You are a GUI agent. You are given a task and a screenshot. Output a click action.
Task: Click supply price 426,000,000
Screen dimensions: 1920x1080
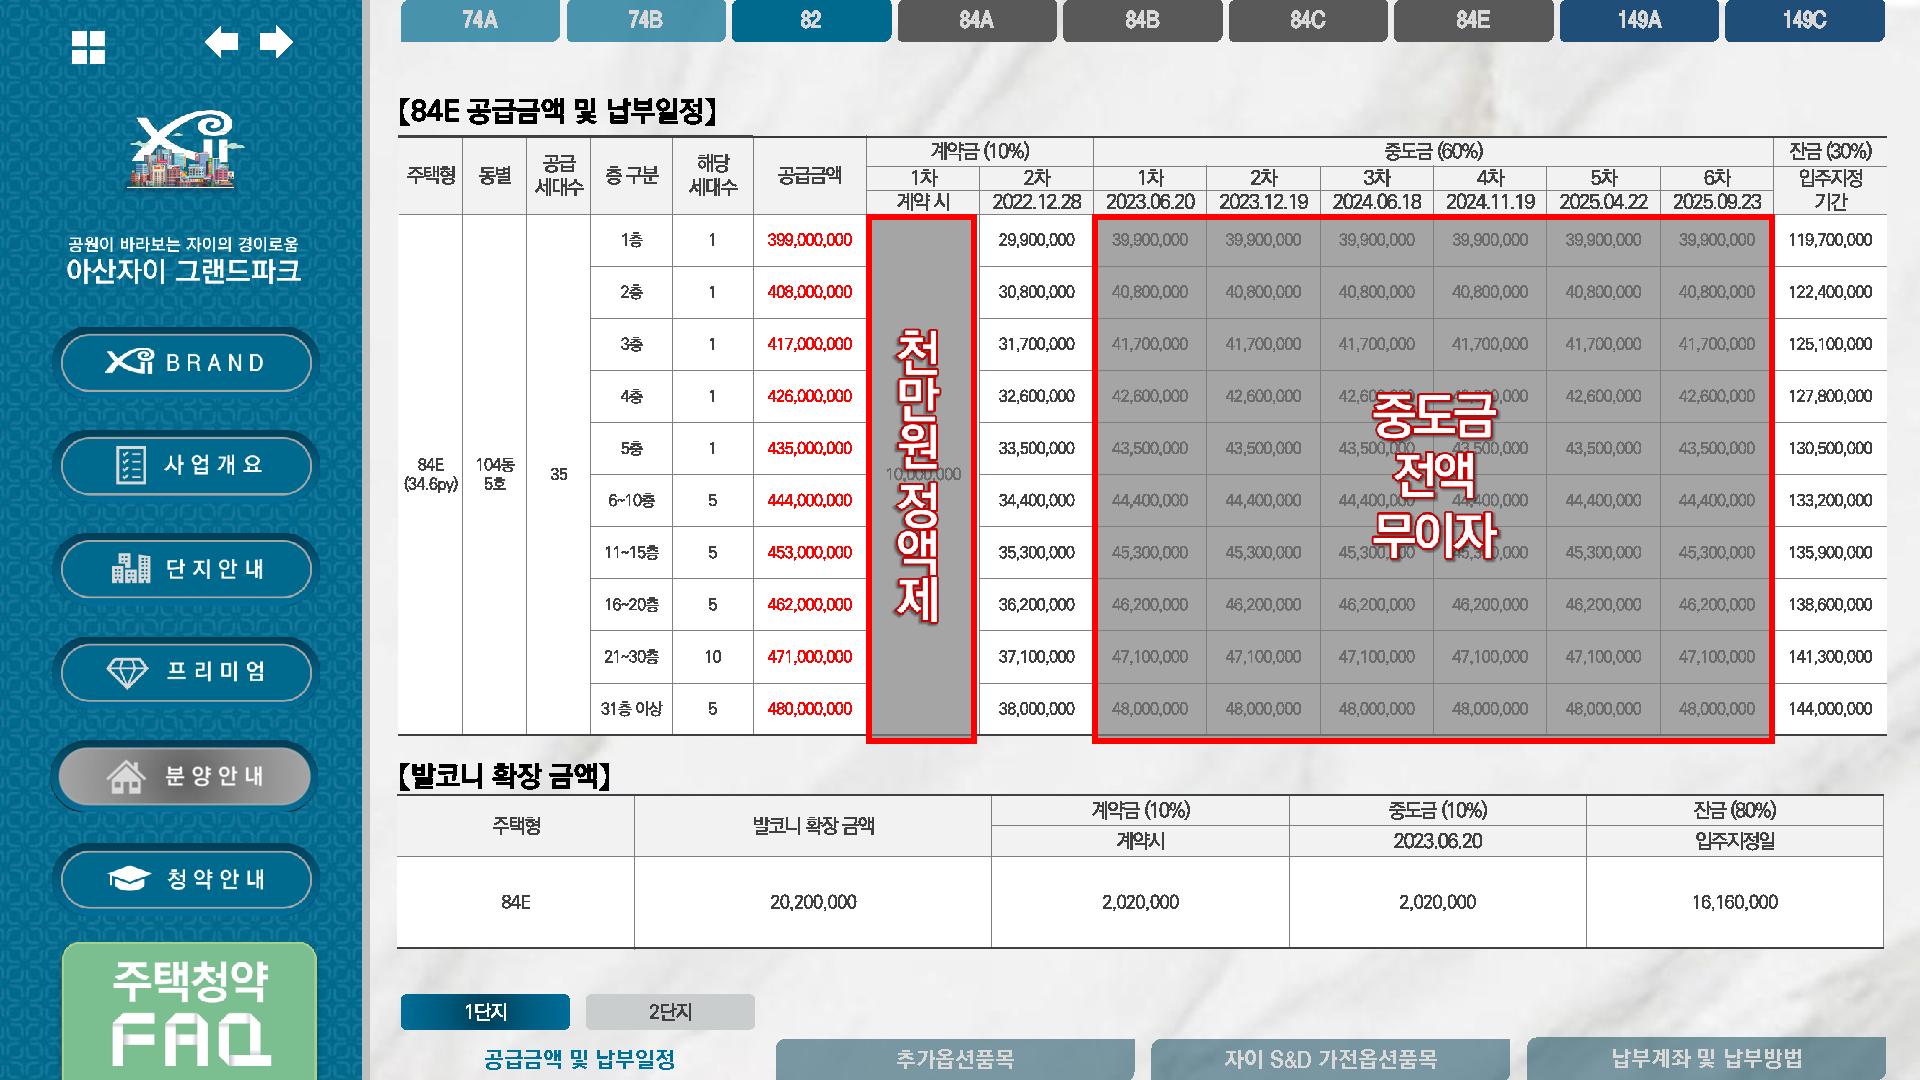[x=810, y=396]
